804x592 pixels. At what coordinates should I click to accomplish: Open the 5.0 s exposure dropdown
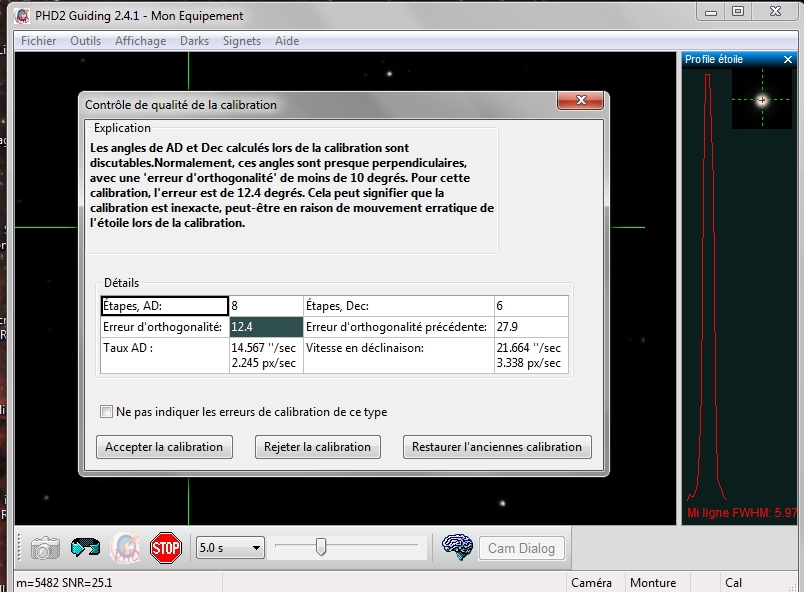[230, 548]
